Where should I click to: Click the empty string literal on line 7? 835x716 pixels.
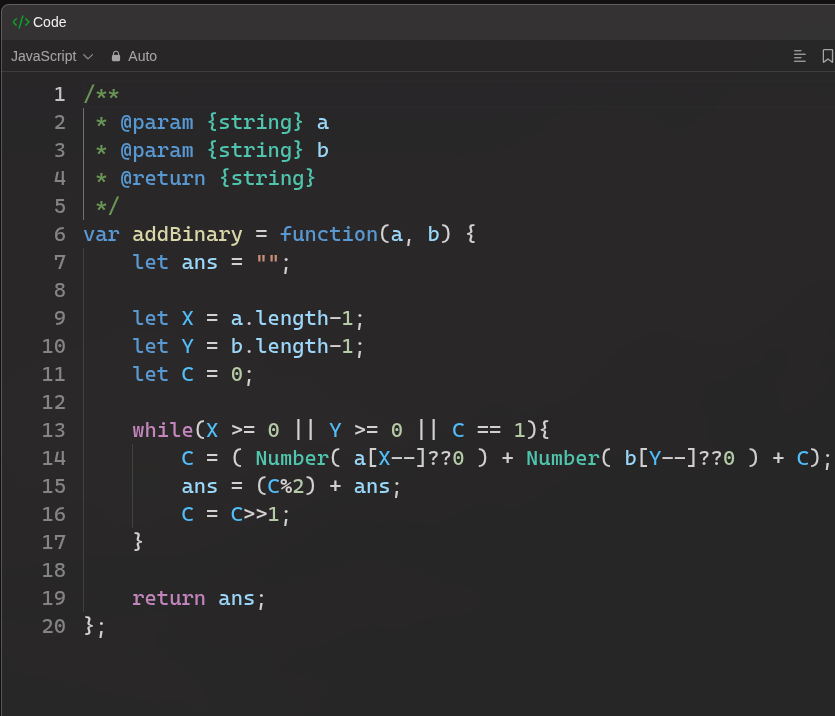click(267, 262)
